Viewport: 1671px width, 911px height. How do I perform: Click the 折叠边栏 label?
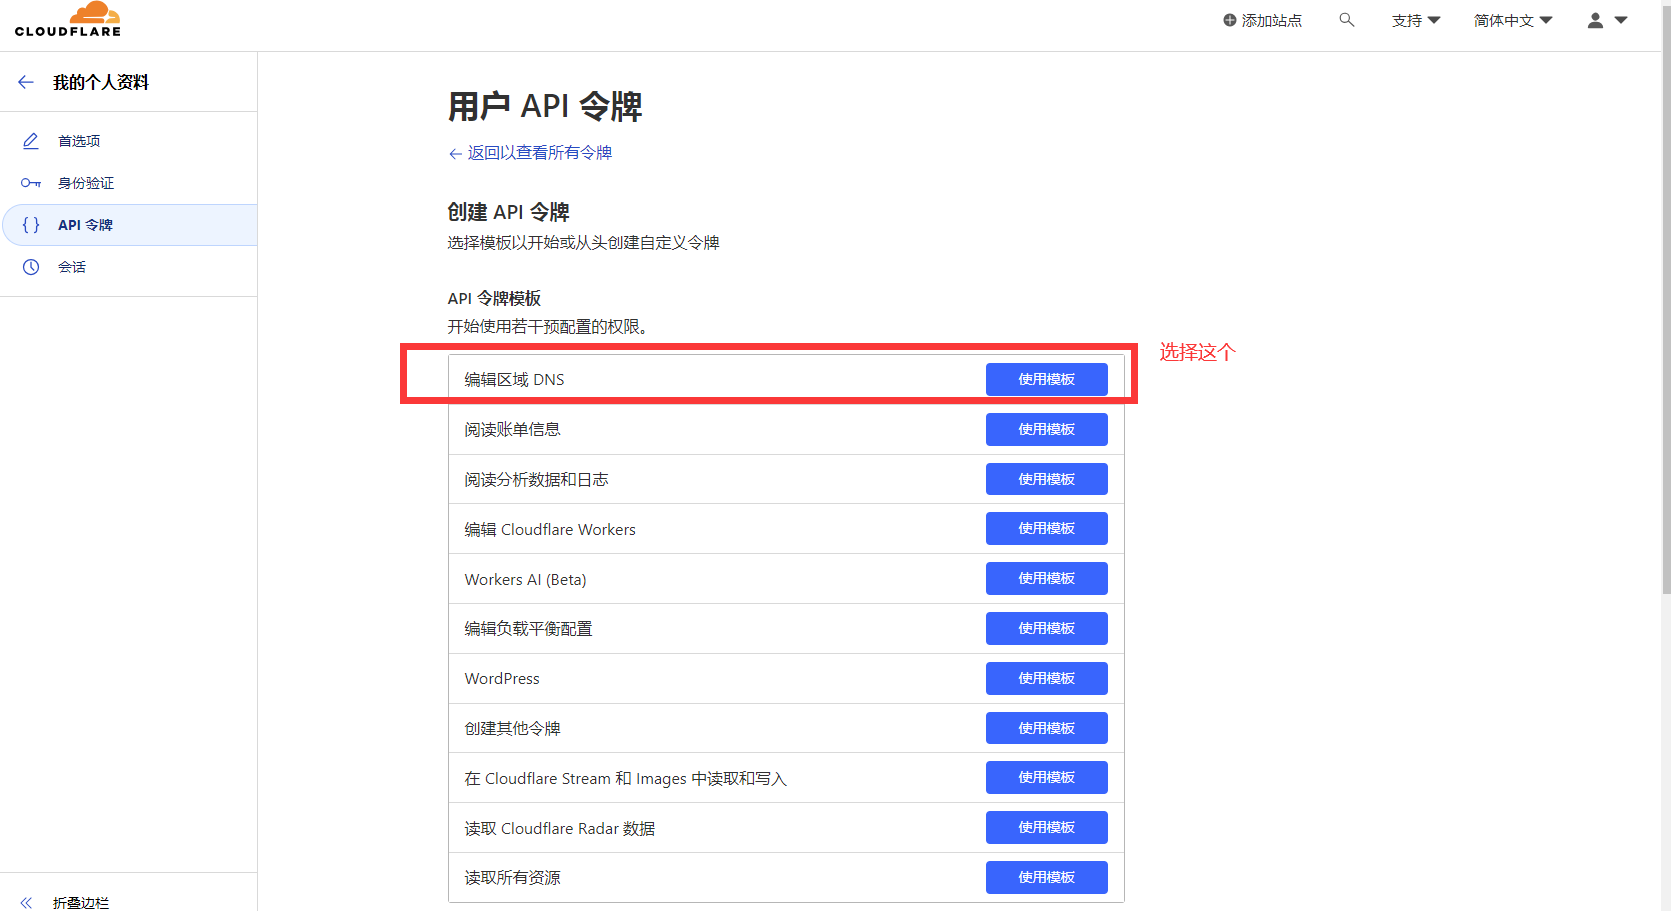point(81,902)
